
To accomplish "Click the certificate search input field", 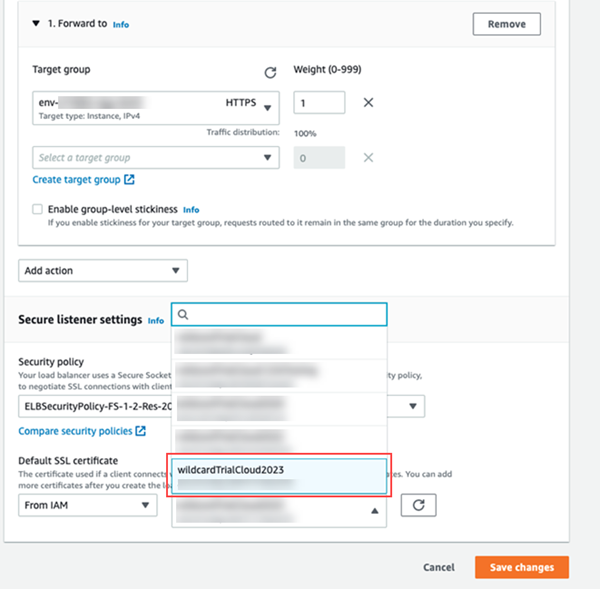I will coord(285,315).
